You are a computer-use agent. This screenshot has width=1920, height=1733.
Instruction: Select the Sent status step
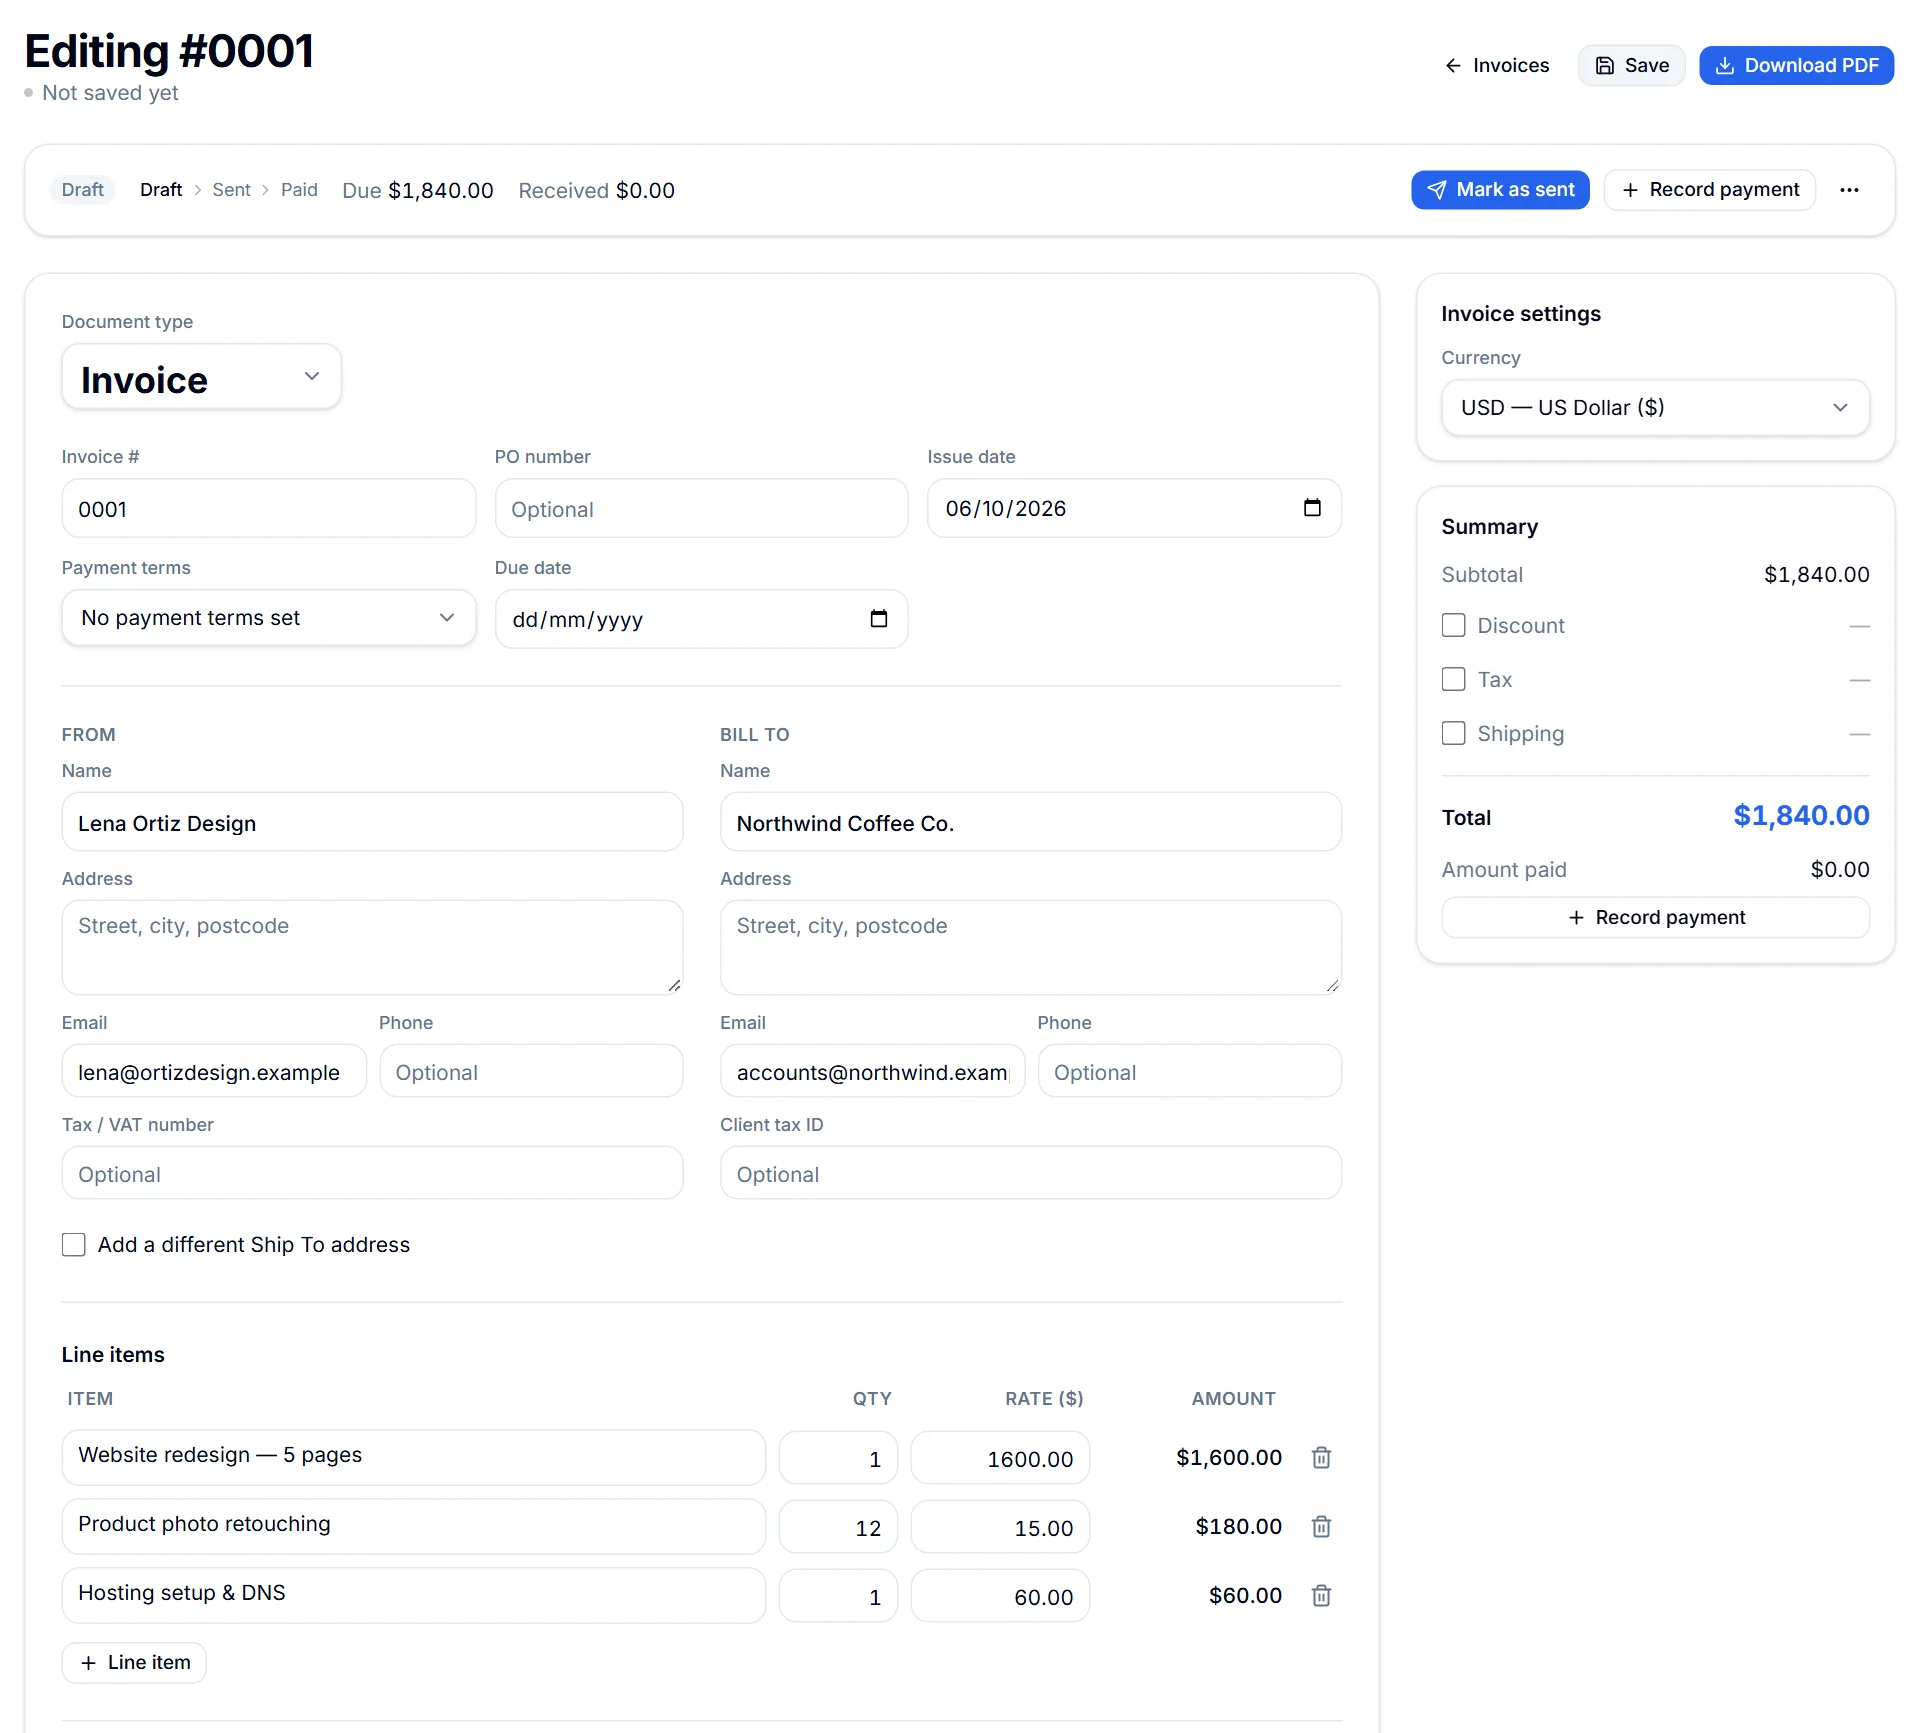[x=231, y=190]
